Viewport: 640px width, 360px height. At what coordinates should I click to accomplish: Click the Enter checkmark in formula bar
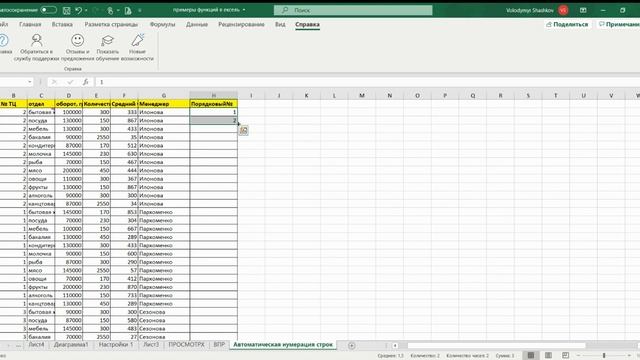[x=70, y=82]
